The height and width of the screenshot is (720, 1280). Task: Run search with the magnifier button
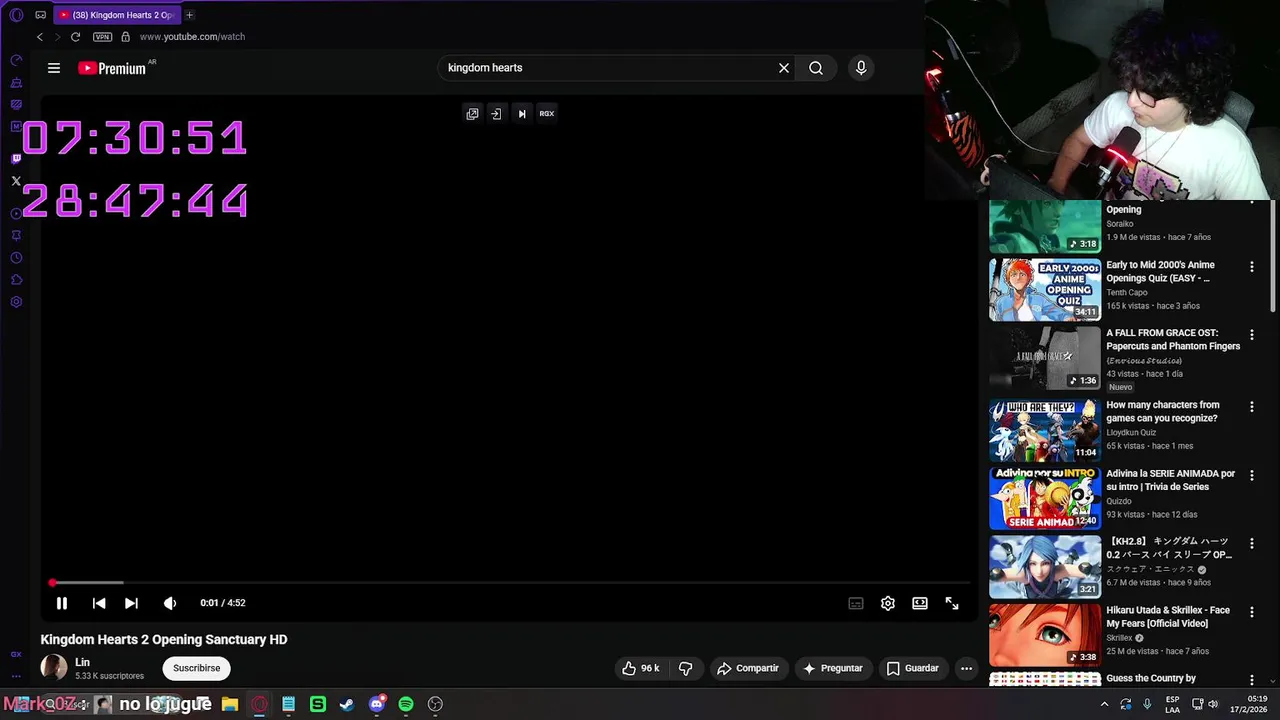click(x=816, y=68)
